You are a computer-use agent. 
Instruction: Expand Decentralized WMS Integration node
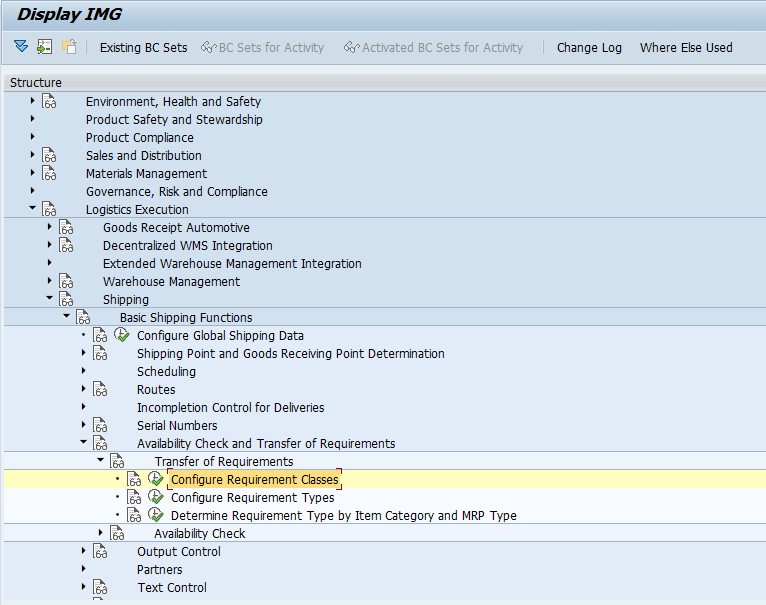pyautogui.click(x=50, y=245)
